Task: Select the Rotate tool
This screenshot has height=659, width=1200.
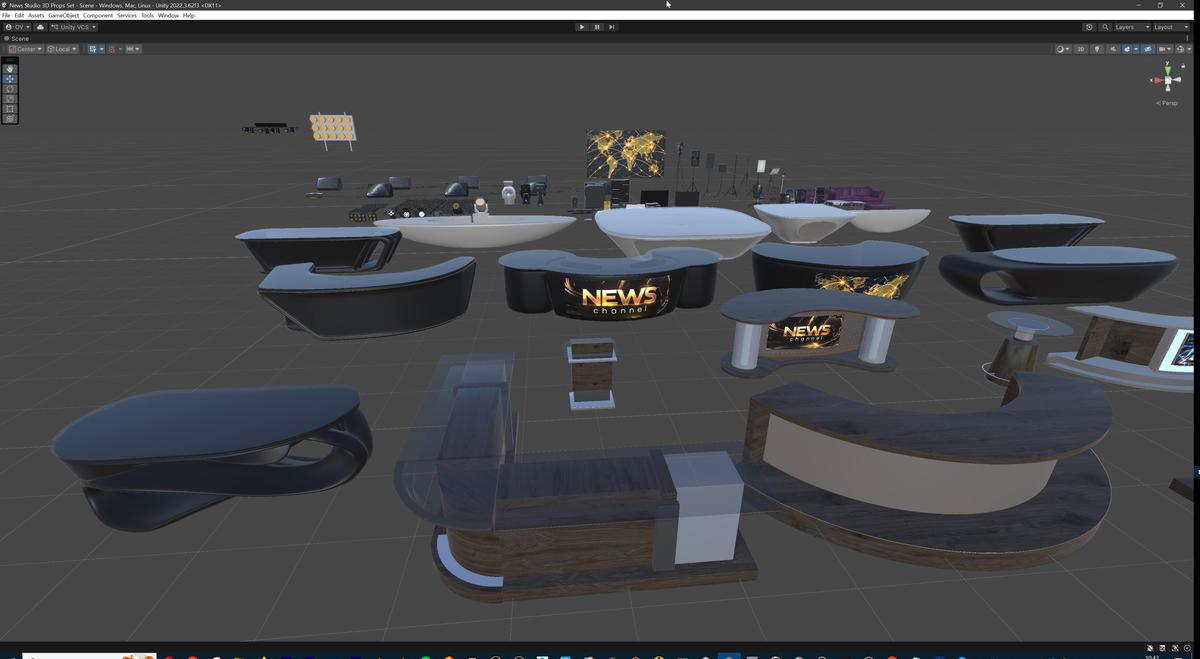Action: click(10, 88)
